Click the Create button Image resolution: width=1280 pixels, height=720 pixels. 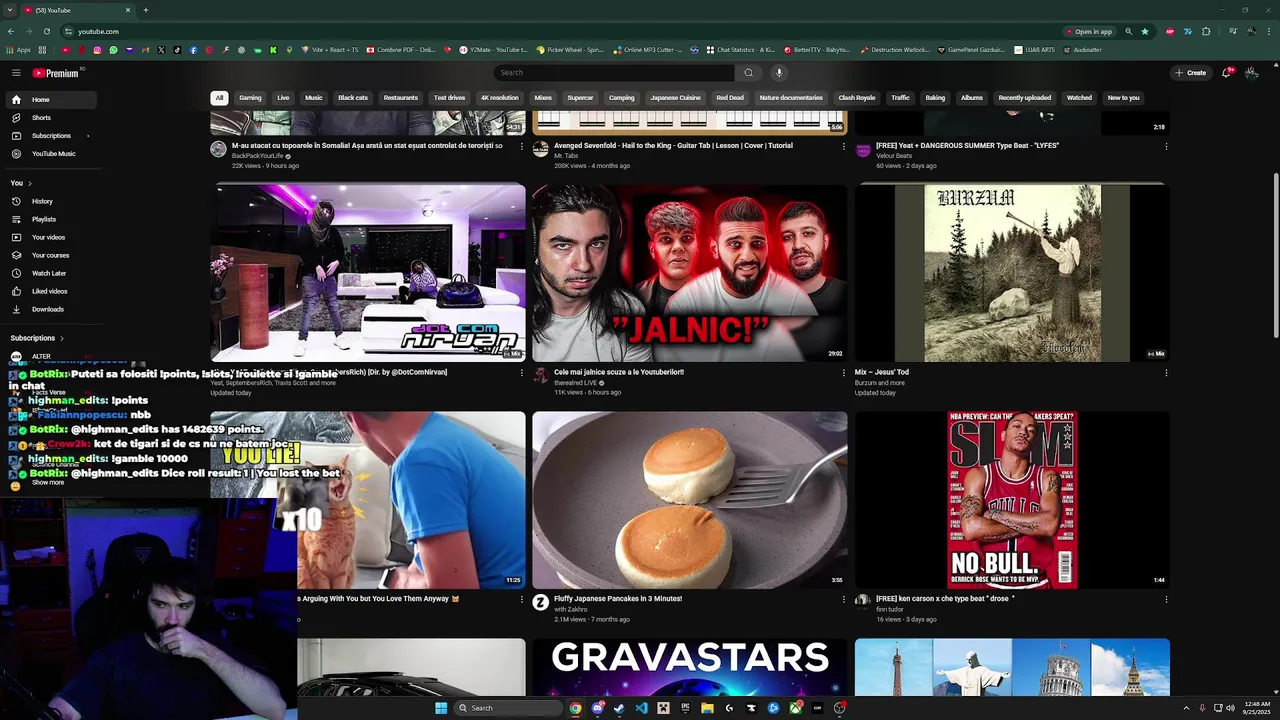pos(1190,72)
